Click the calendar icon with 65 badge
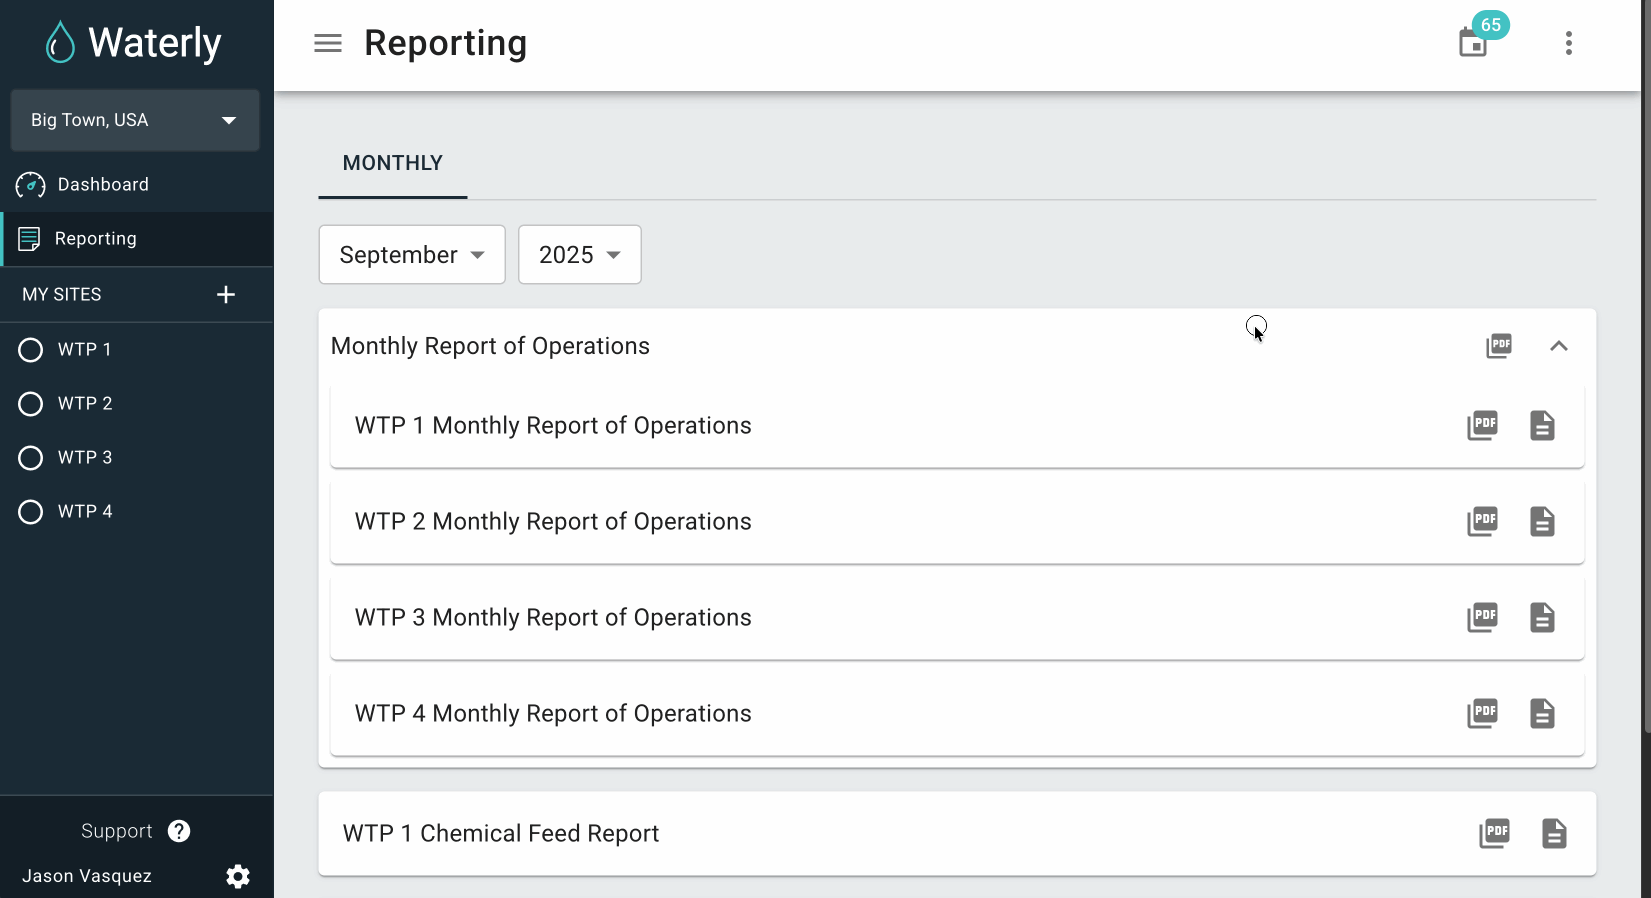This screenshot has width=1651, height=898. point(1473,43)
